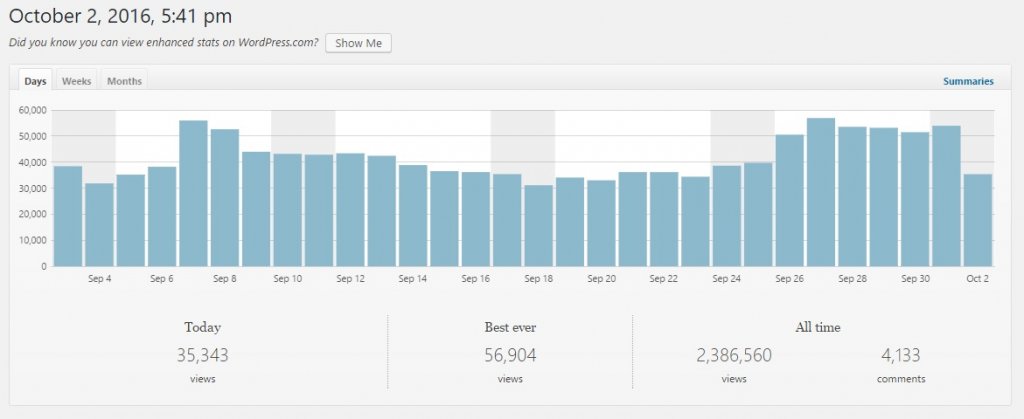Click the All time heading

click(818, 328)
